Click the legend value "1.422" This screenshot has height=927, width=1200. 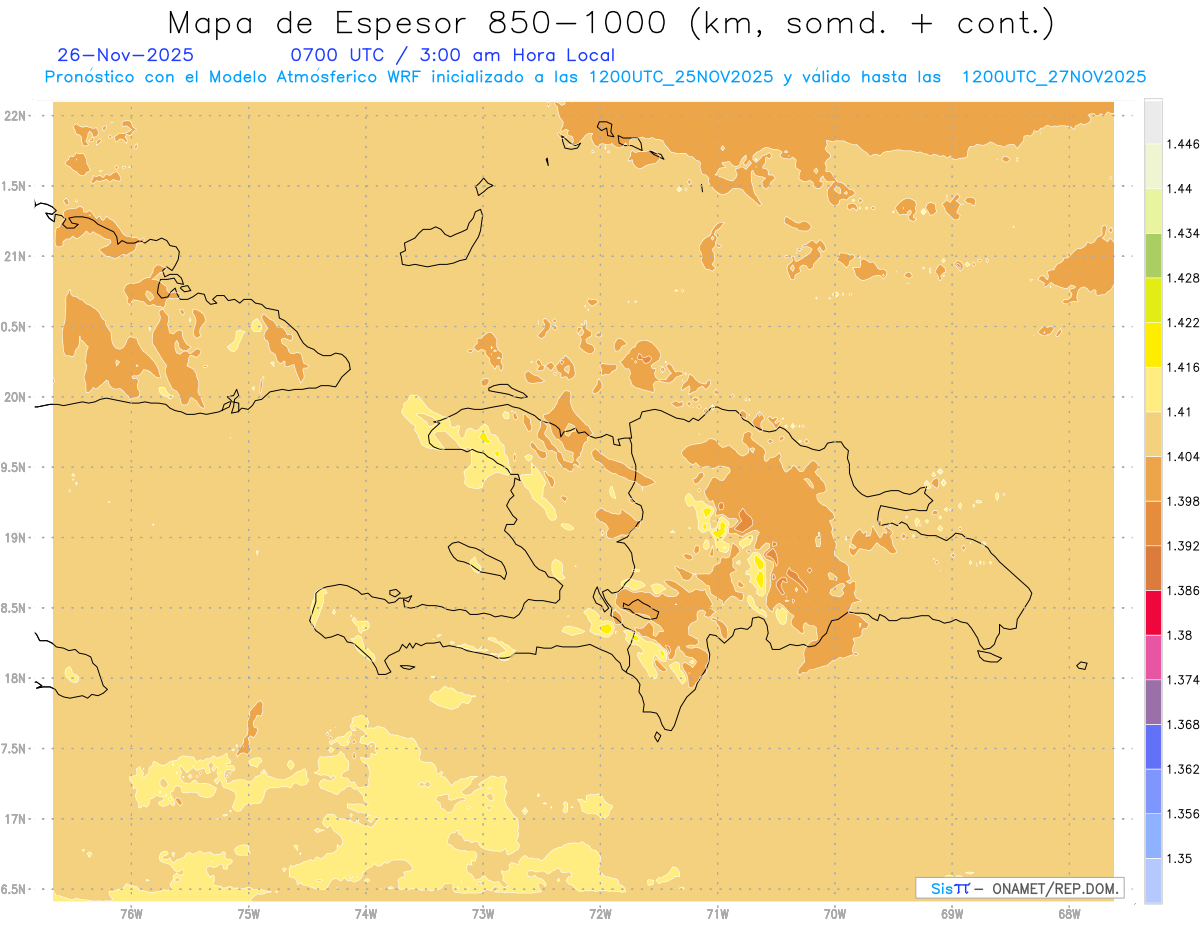[1182, 322]
